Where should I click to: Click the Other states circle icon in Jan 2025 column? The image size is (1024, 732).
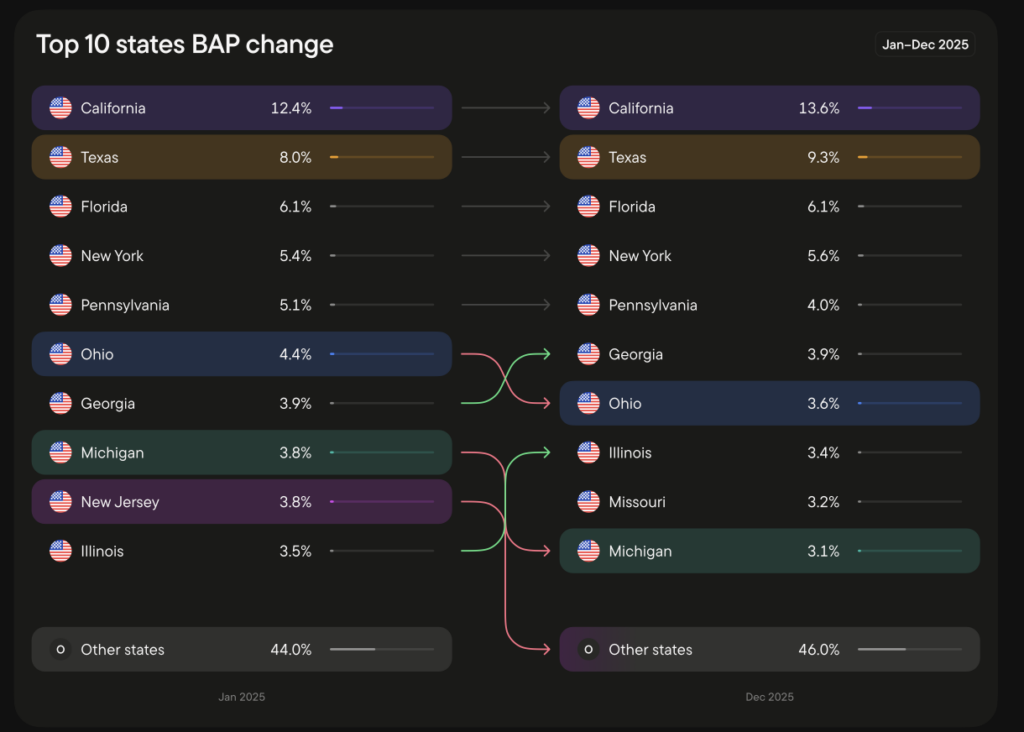(61, 650)
